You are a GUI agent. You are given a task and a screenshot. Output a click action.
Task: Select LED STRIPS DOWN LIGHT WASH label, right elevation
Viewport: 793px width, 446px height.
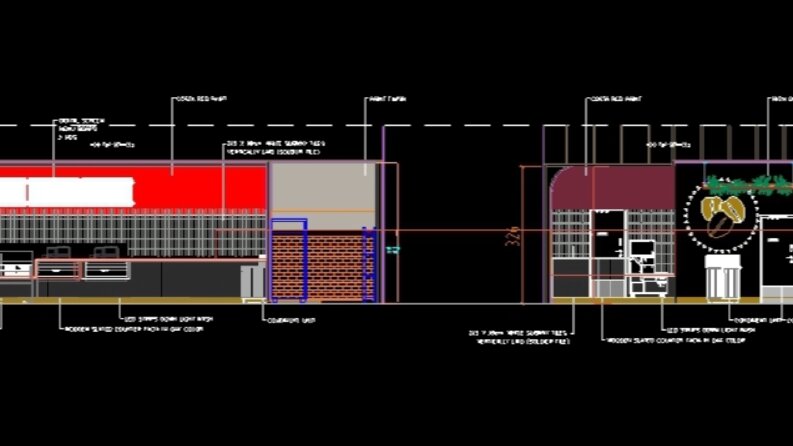click(711, 330)
